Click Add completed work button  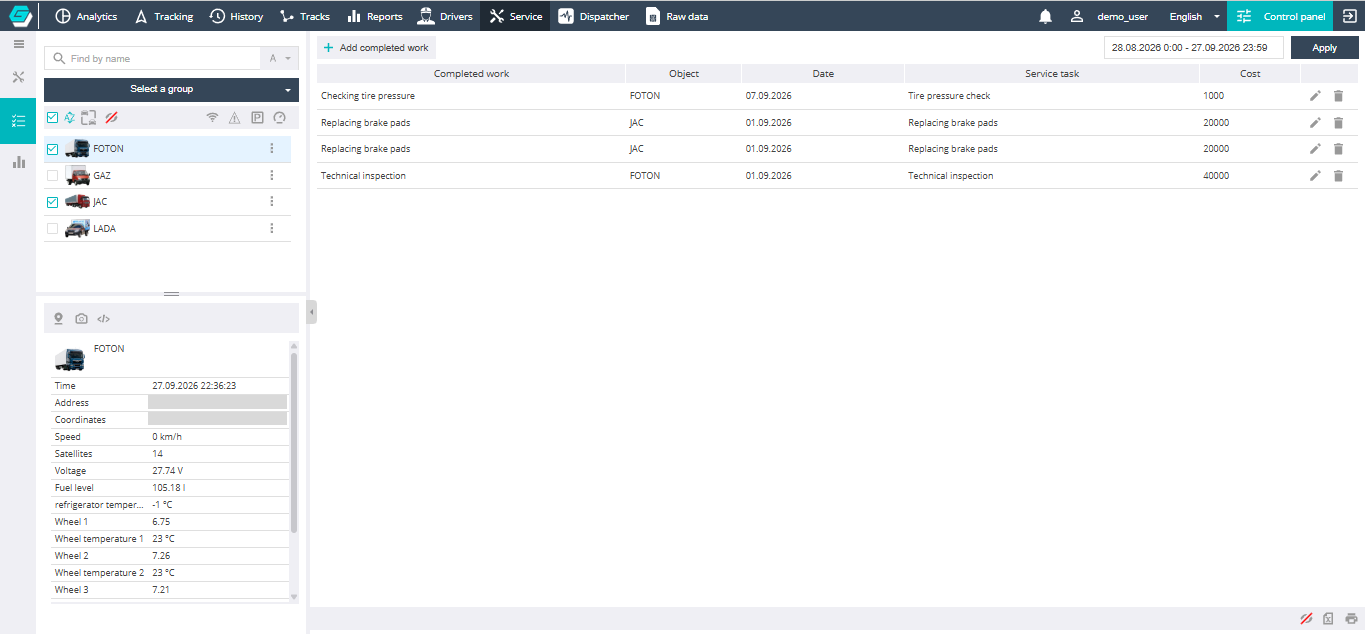click(376, 48)
